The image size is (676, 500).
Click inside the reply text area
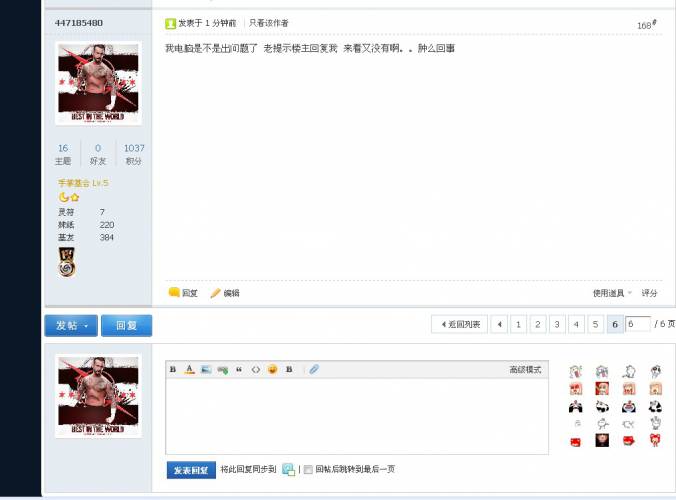tap(357, 416)
